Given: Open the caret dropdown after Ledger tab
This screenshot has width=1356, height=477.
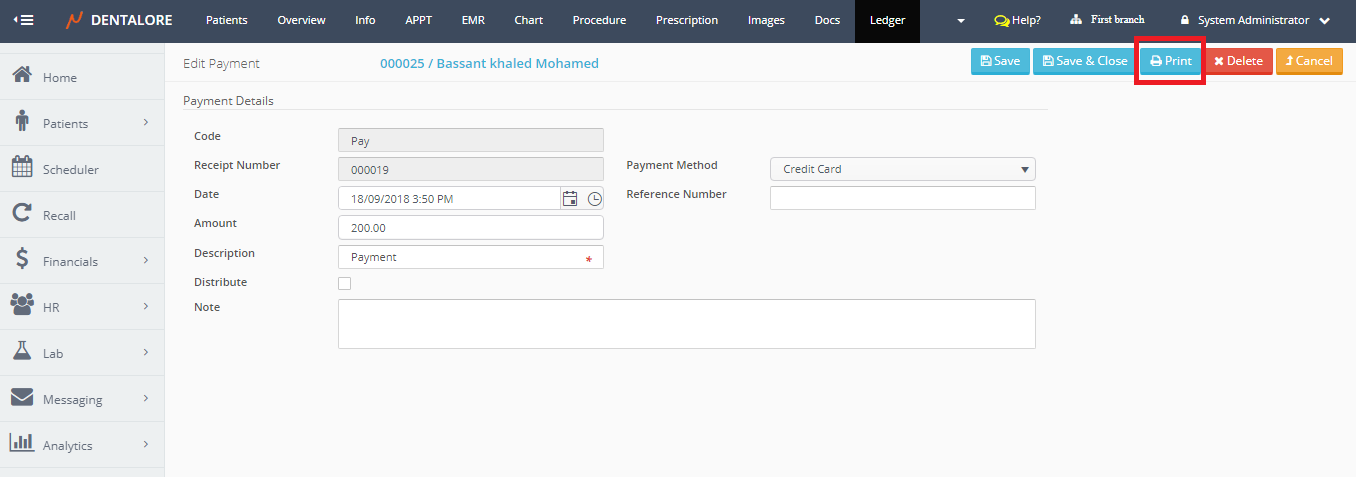Looking at the screenshot, I should tap(961, 21).
